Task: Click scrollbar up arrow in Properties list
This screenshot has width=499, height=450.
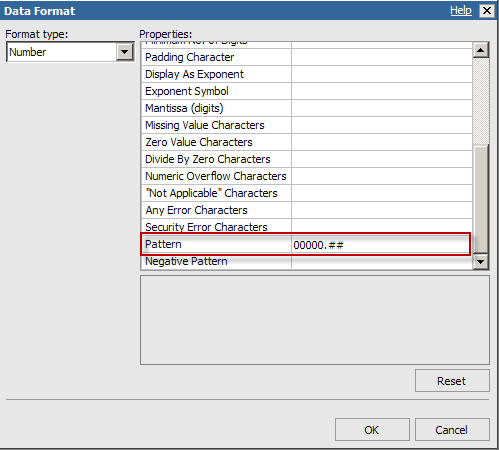Action: 481,50
